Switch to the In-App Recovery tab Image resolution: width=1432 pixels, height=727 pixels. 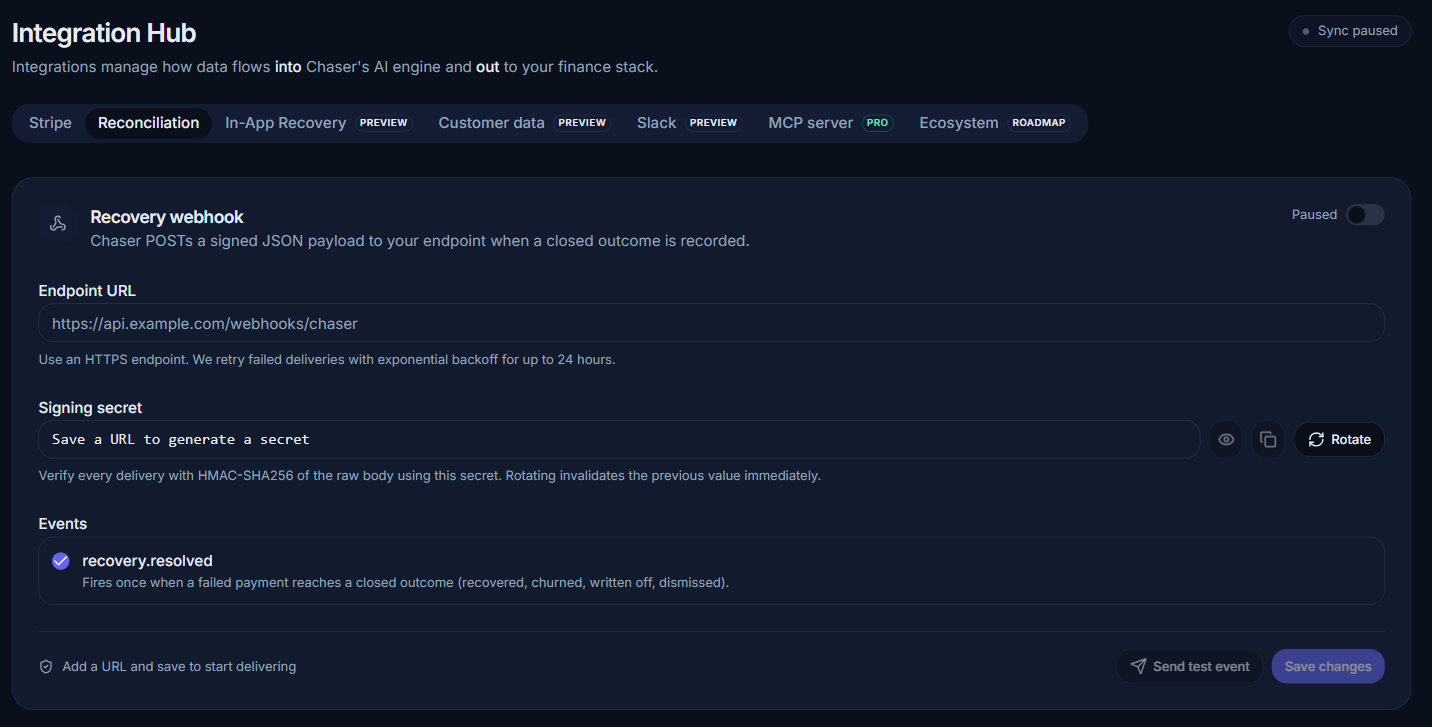coord(318,123)
